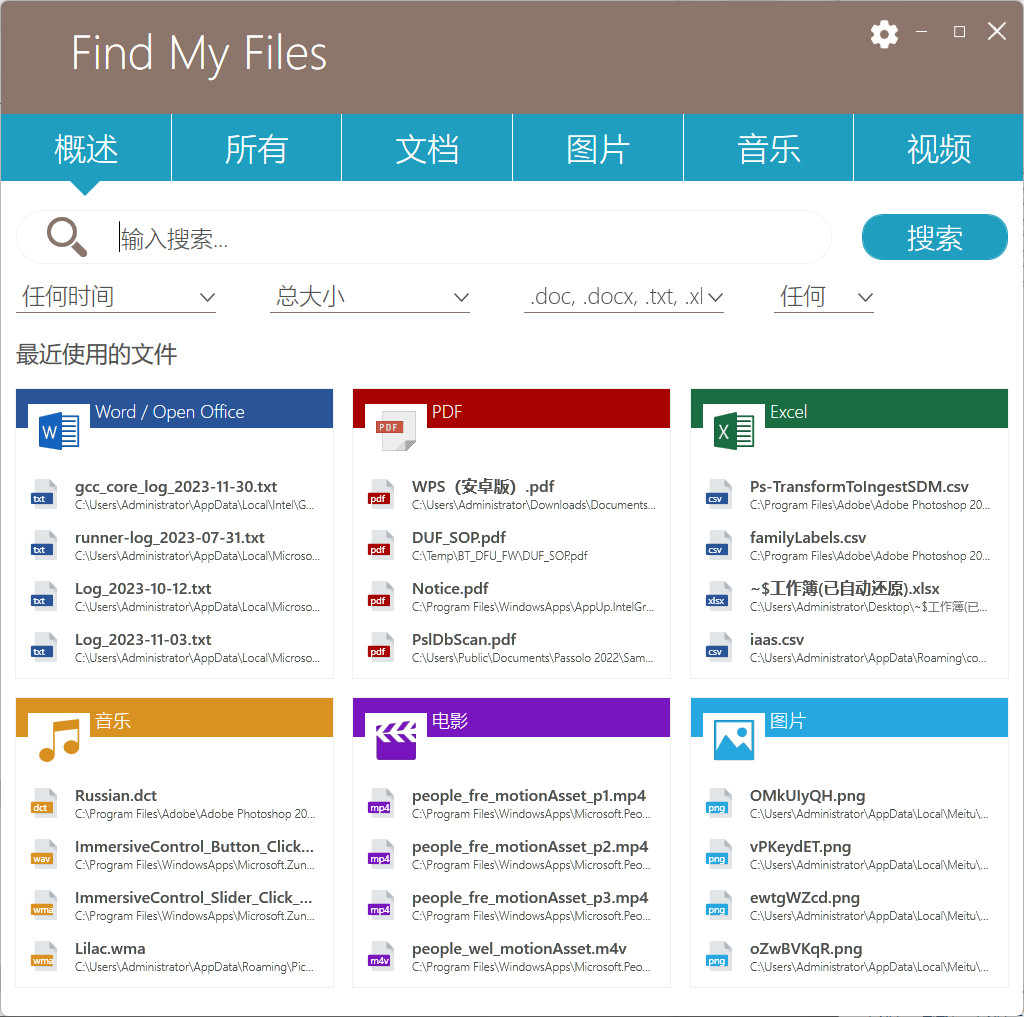This screenshot has width=1024, height=1017.
Task: Click the Word document category icon
Action: 59,431
